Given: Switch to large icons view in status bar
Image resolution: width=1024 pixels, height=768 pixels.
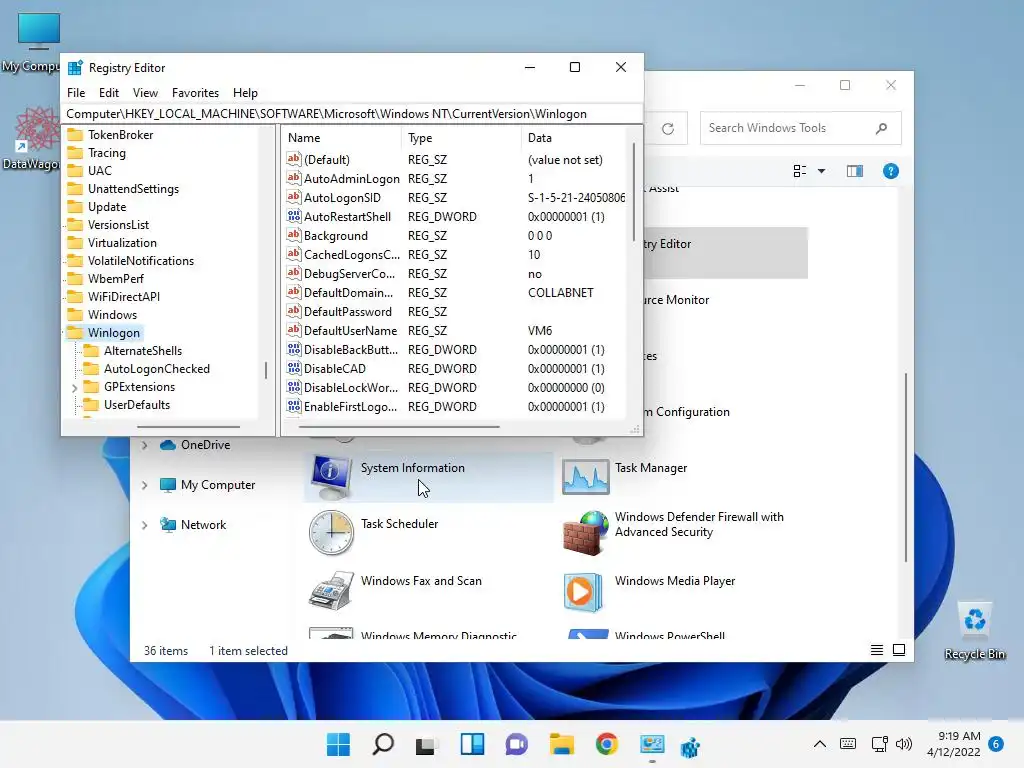Looking at the screenshot, I should (899, 650).
